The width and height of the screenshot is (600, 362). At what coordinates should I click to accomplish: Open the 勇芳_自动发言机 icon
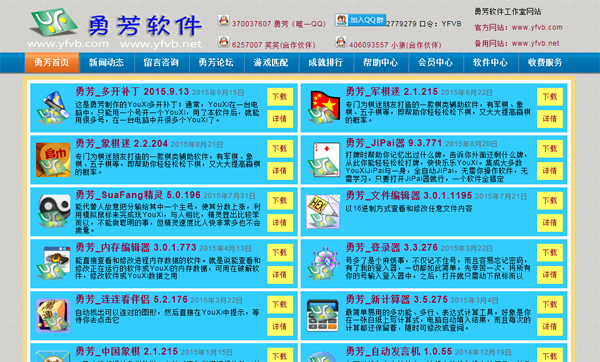pyautogui.click(x=324, y=356)
